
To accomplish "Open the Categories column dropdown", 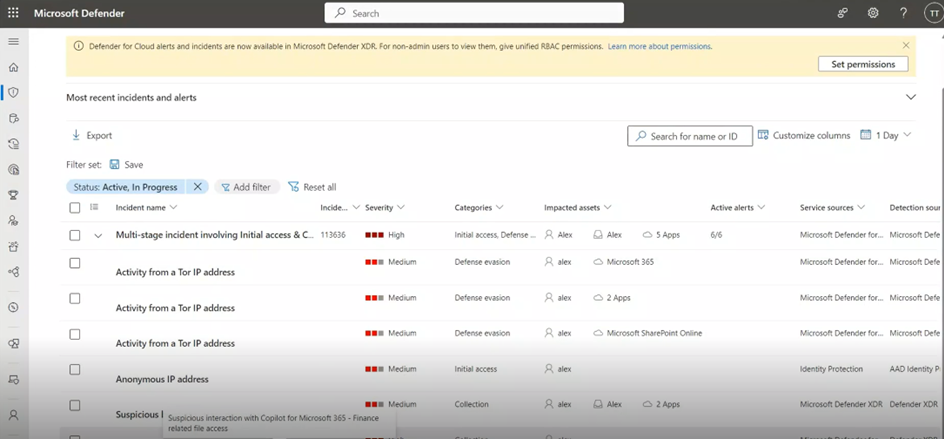I will coord(479,208).
